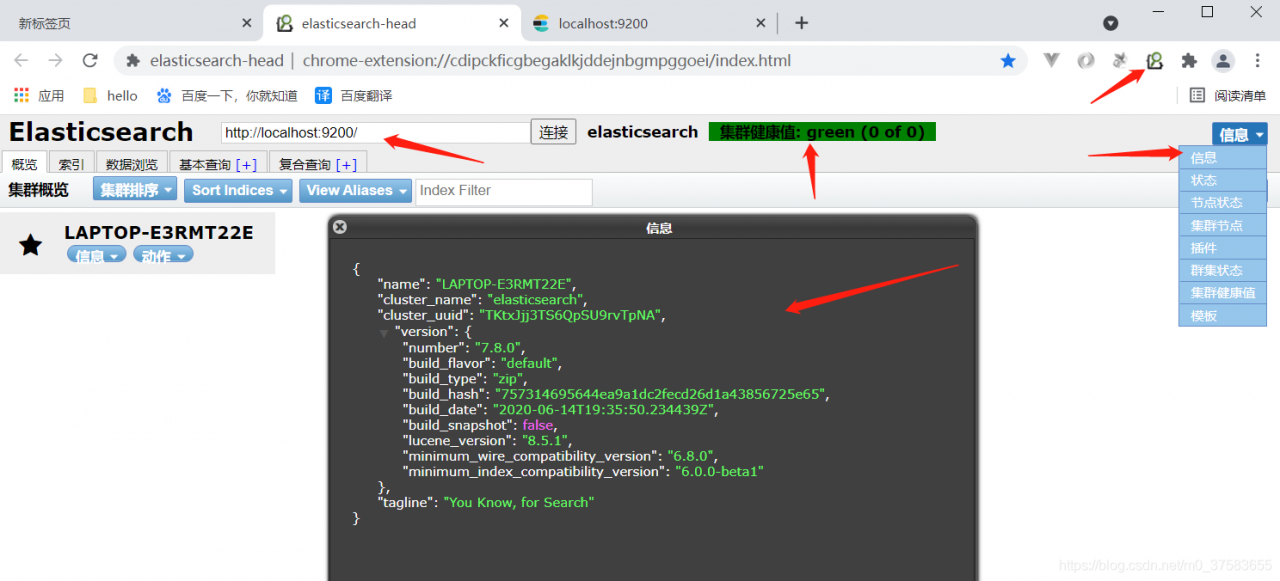This screenshot has width=1280, height=581.
Task: Open the View Aliases dropdown
Action: pos(355,190)
